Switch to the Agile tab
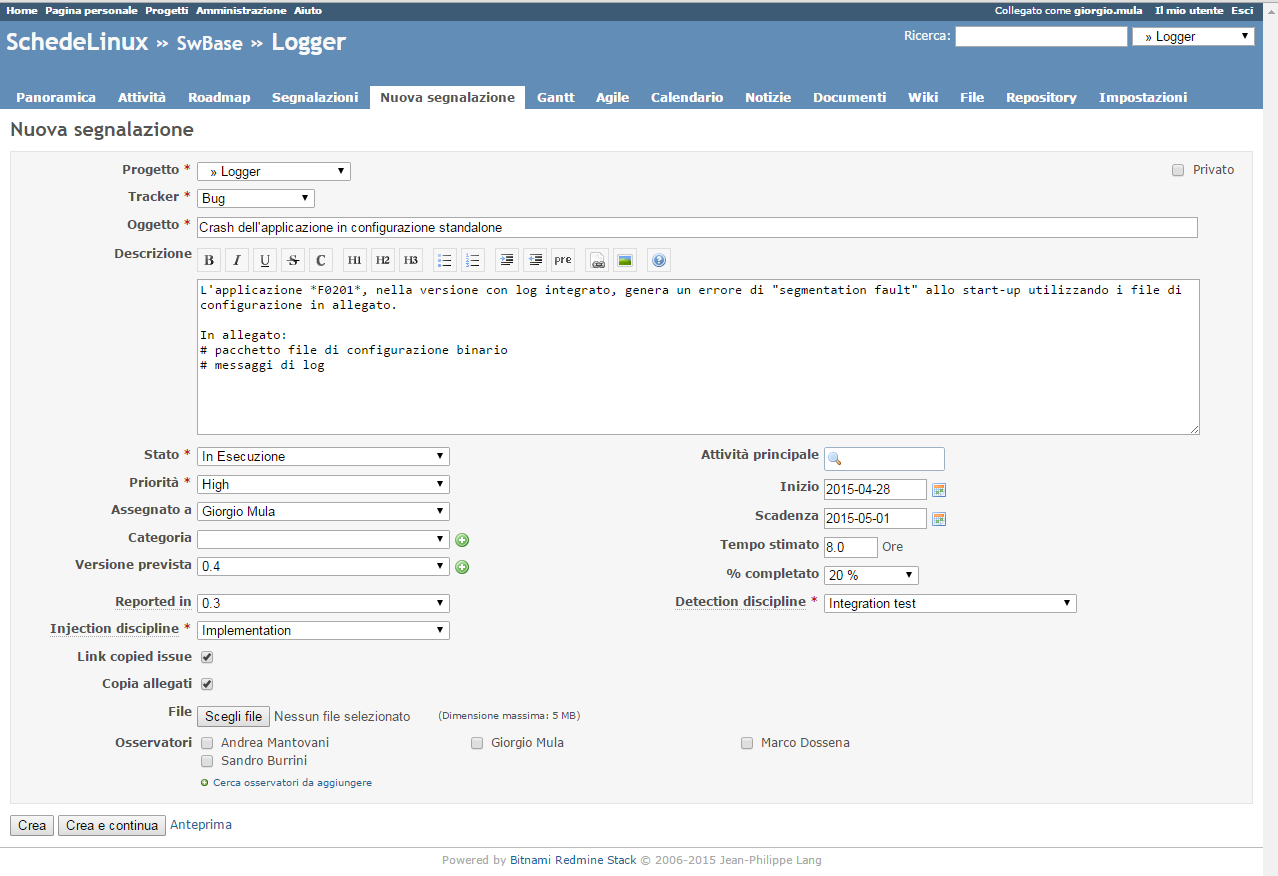This screenshot has height=876, width=1278. (613, 97)
